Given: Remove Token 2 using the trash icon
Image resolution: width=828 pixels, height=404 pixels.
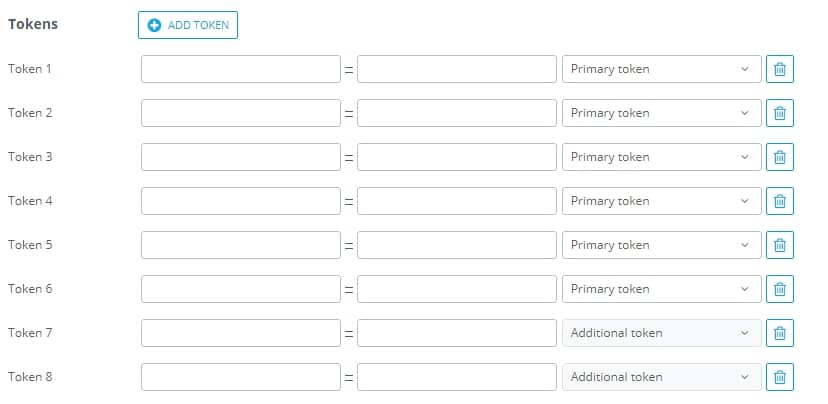Looking at the screenshot, I should click(x=779, y=113).
